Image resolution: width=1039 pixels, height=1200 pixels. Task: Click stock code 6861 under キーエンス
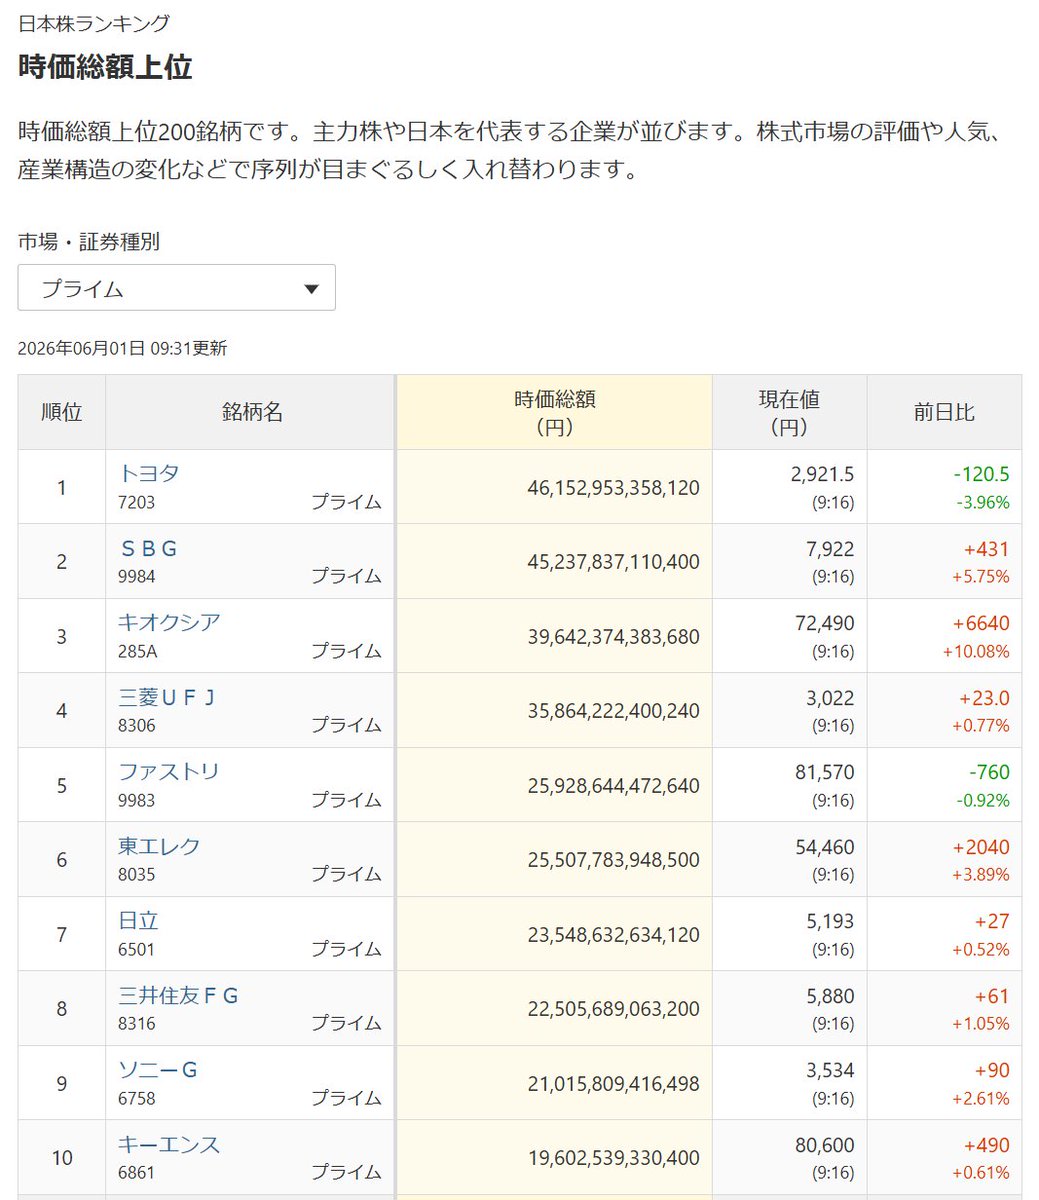coord(136,1172)
